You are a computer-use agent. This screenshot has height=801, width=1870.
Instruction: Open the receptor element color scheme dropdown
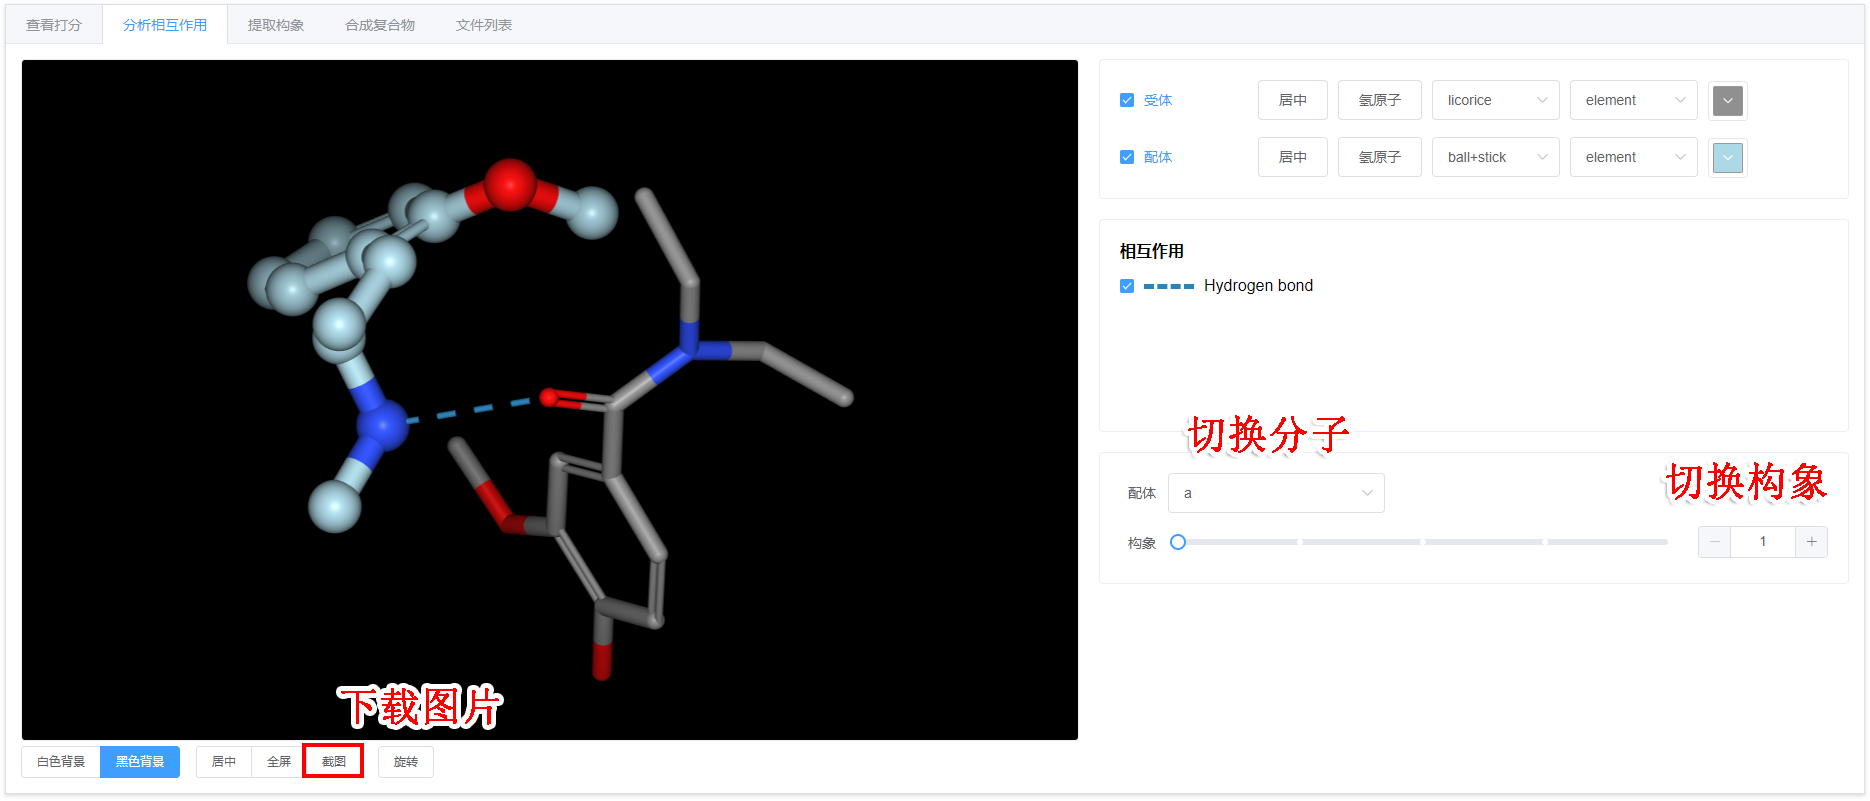point(1633,101)
